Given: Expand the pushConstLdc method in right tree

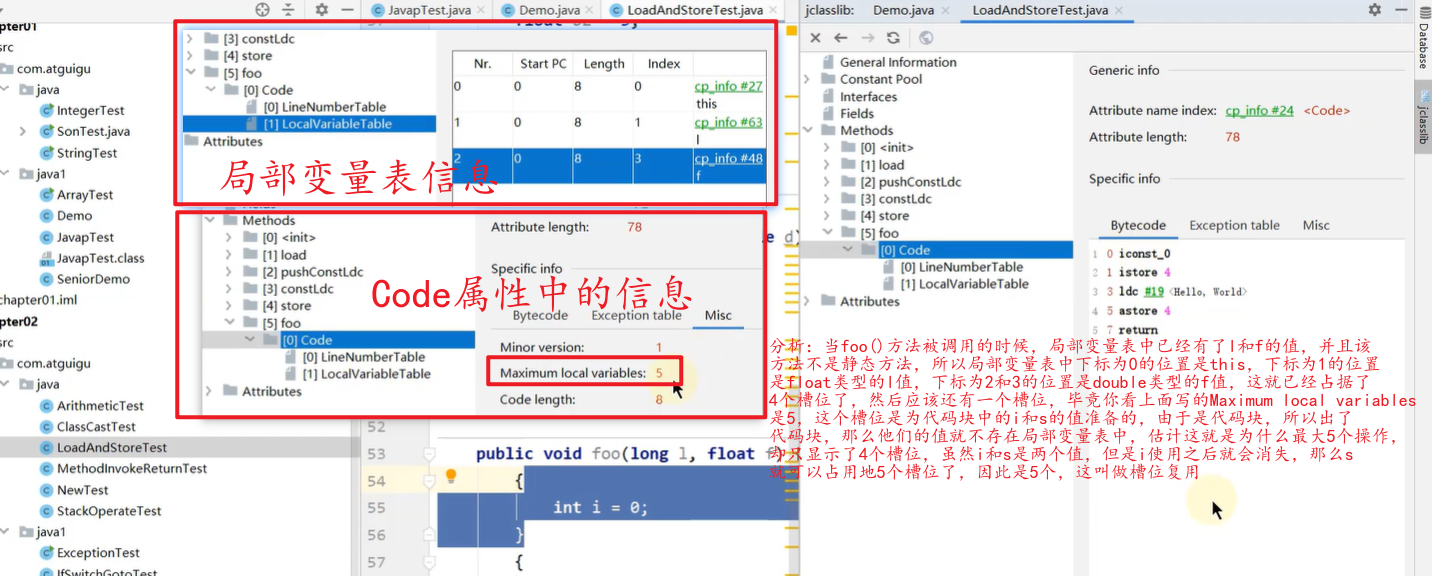Looking at the screenshot, I should pyautogui.click(x=826, y=182).
